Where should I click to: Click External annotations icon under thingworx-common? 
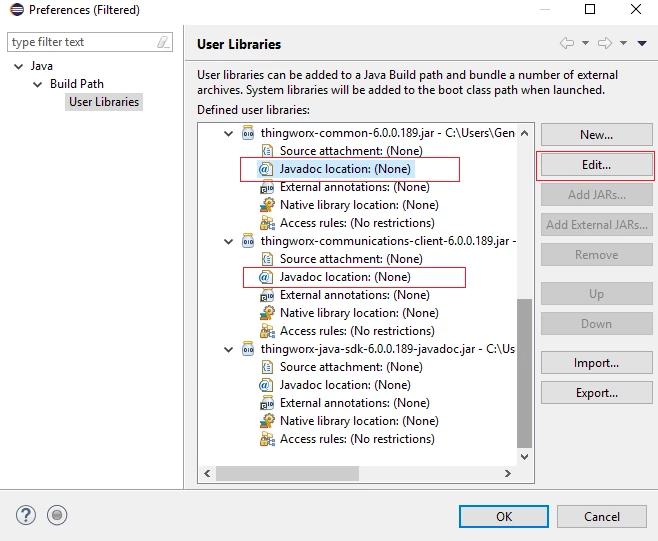(x=267, y=187)
